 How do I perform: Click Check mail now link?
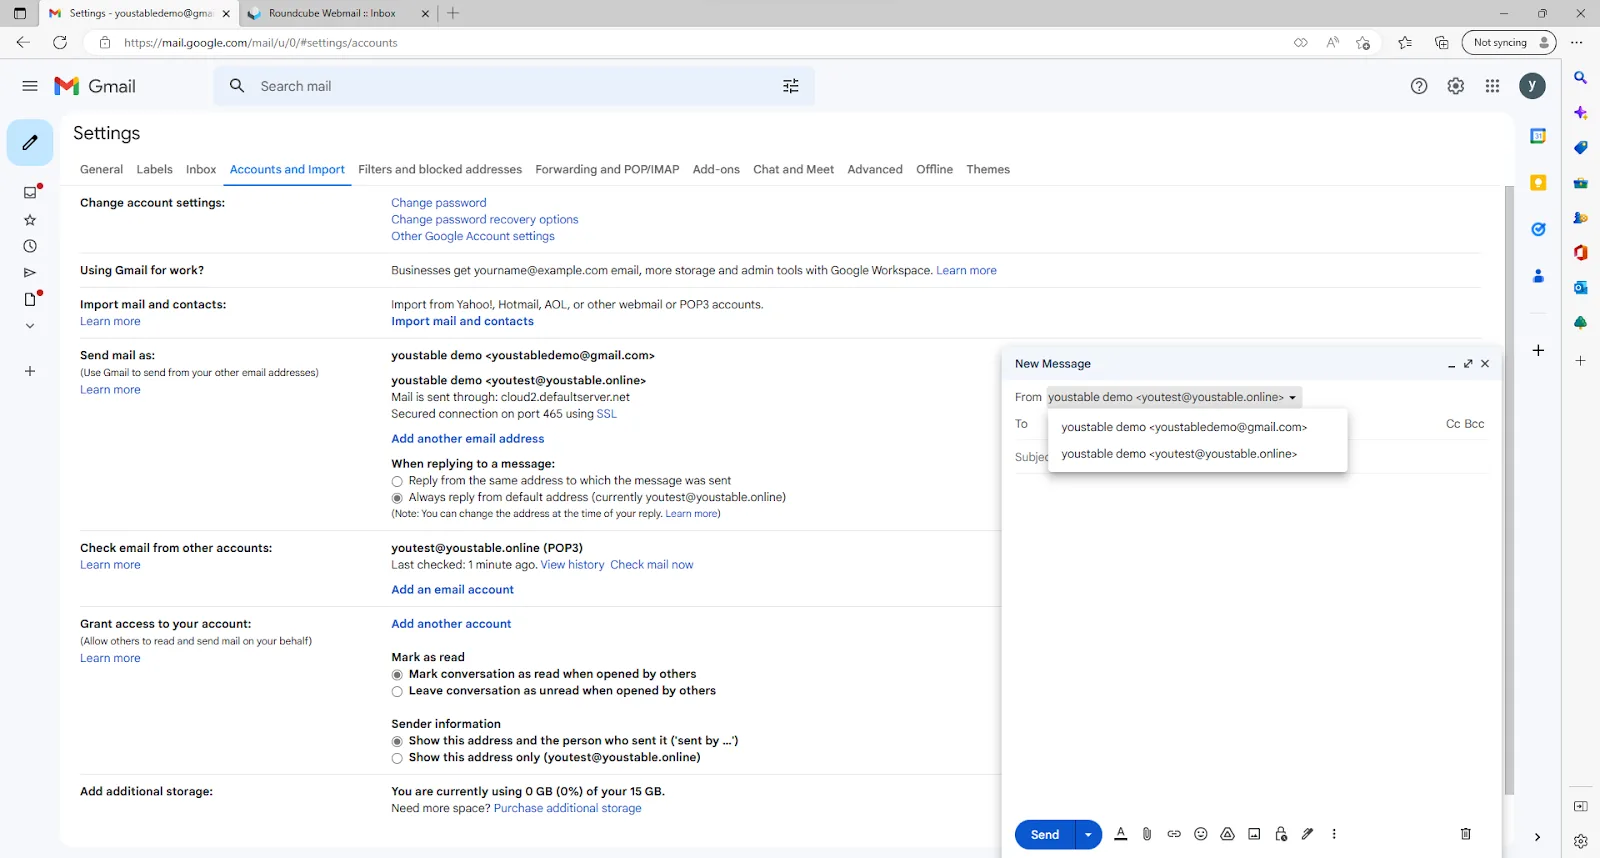click(x=652, y=565)
